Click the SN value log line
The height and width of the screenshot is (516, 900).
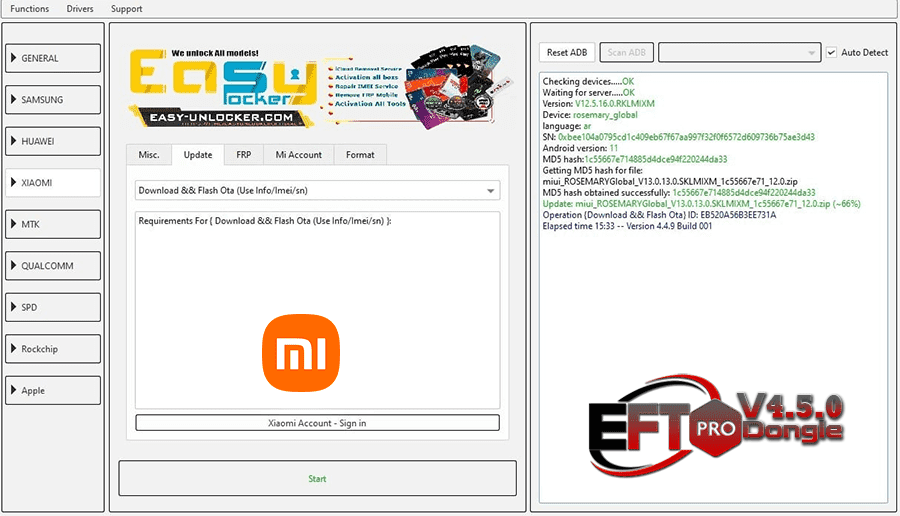pos(678,137)
